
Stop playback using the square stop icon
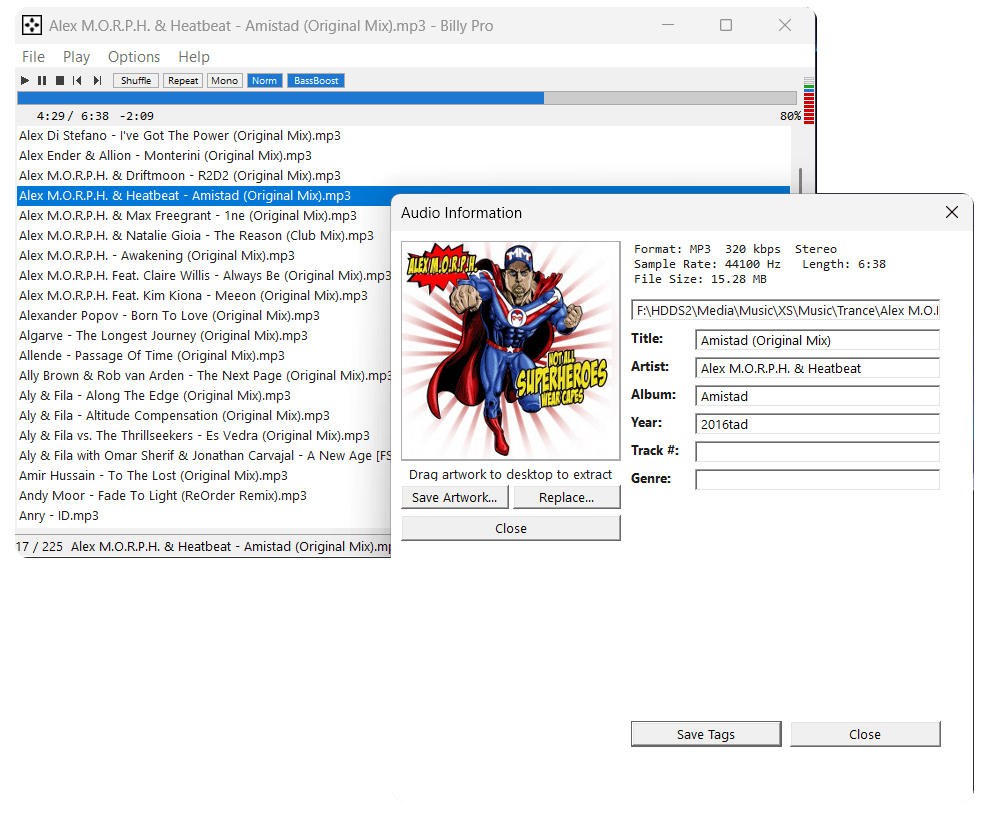click(x=60, y=81)
